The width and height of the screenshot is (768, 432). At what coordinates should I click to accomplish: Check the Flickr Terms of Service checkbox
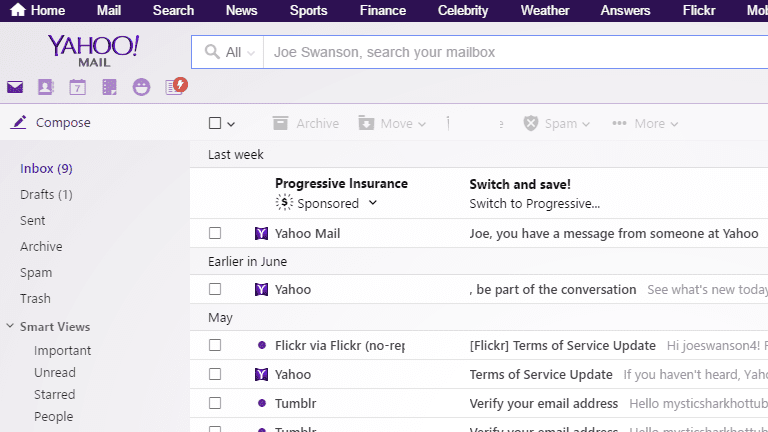pos(215,345)
